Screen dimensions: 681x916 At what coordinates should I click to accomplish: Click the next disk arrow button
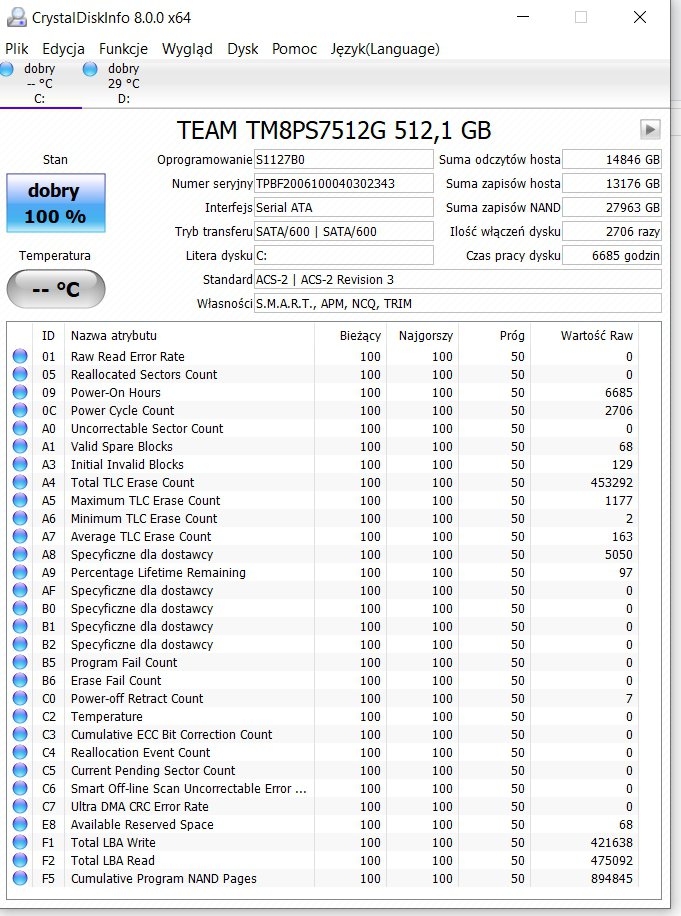point(650,129)
